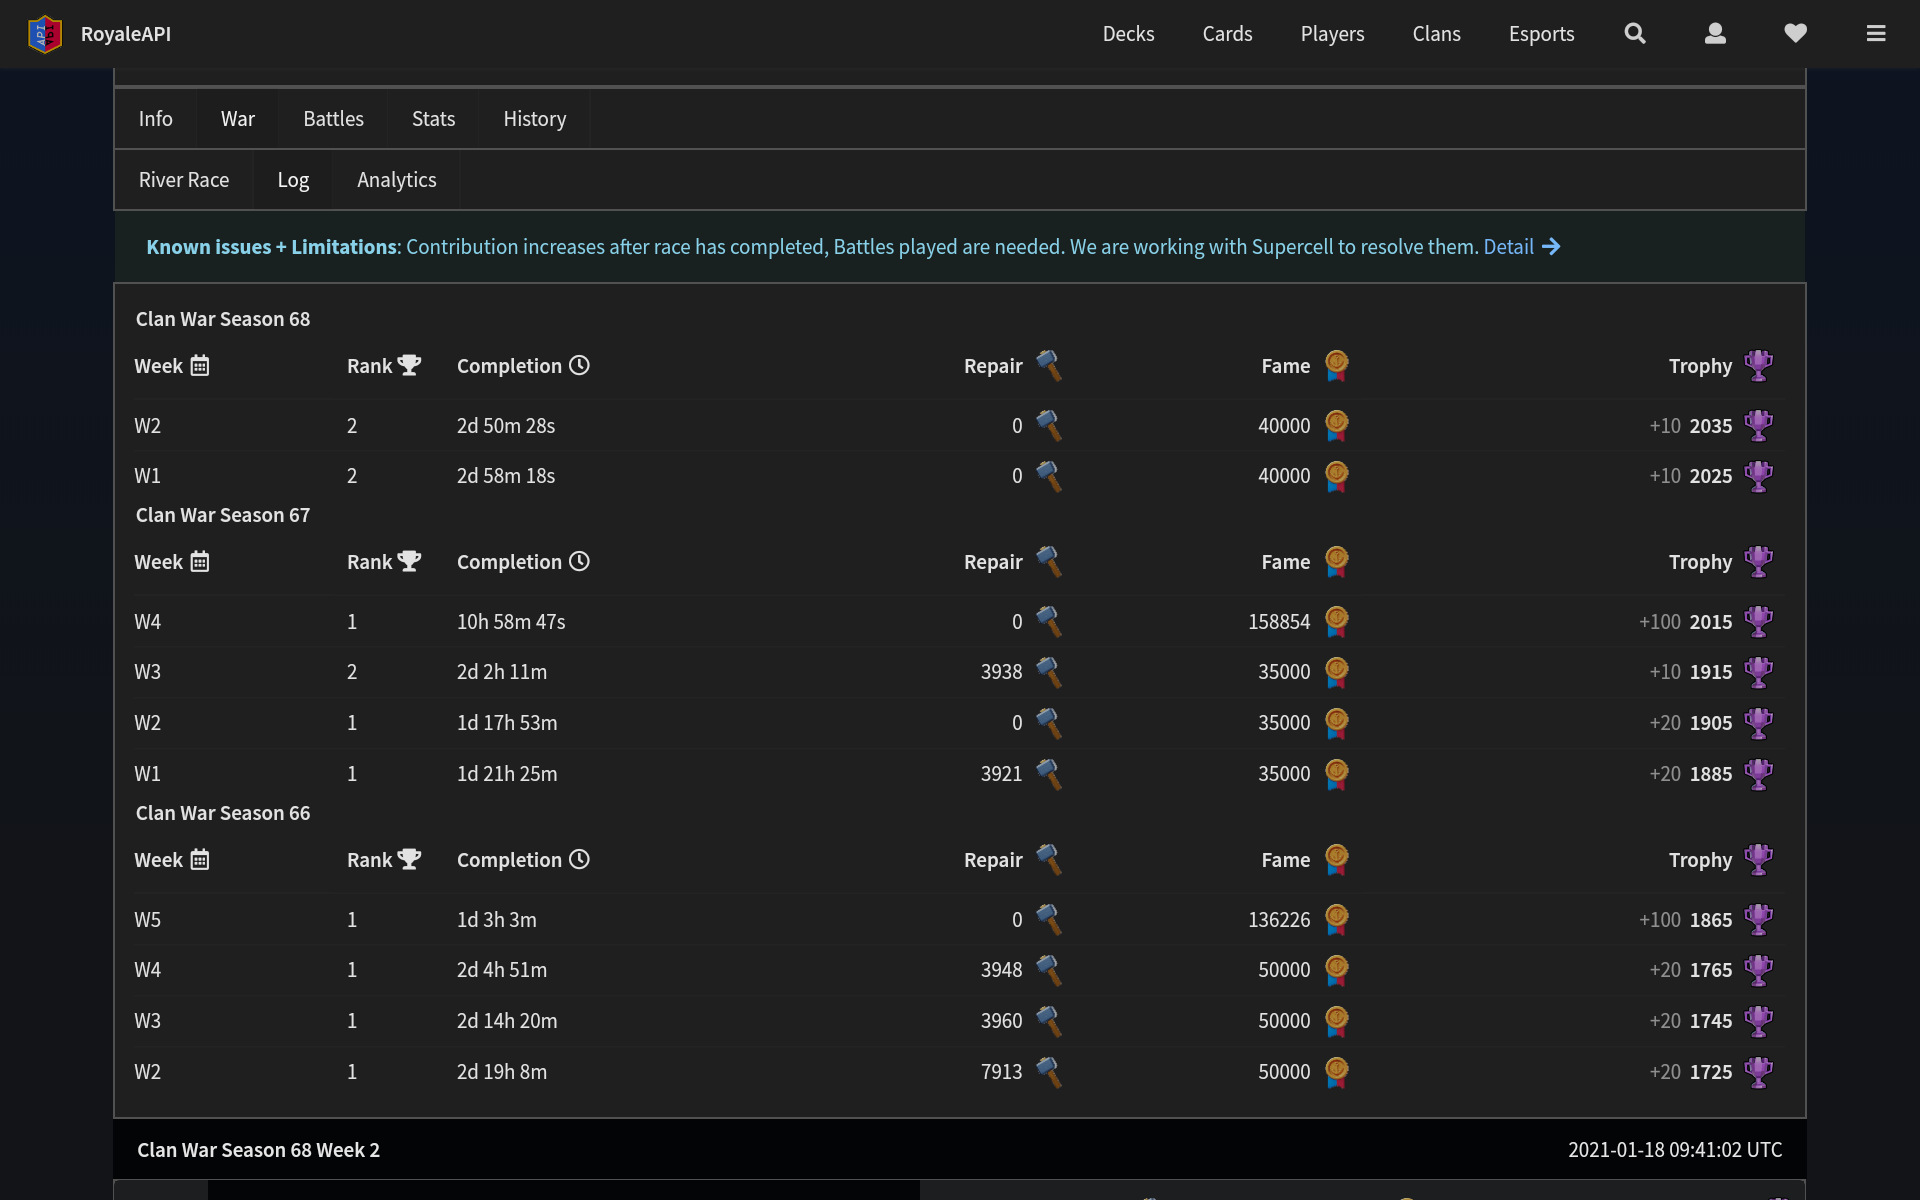This screenshot has width=1920, height=1200.
Task: Click Season 67 Rank trophy header
Action: tap(384, 562)
